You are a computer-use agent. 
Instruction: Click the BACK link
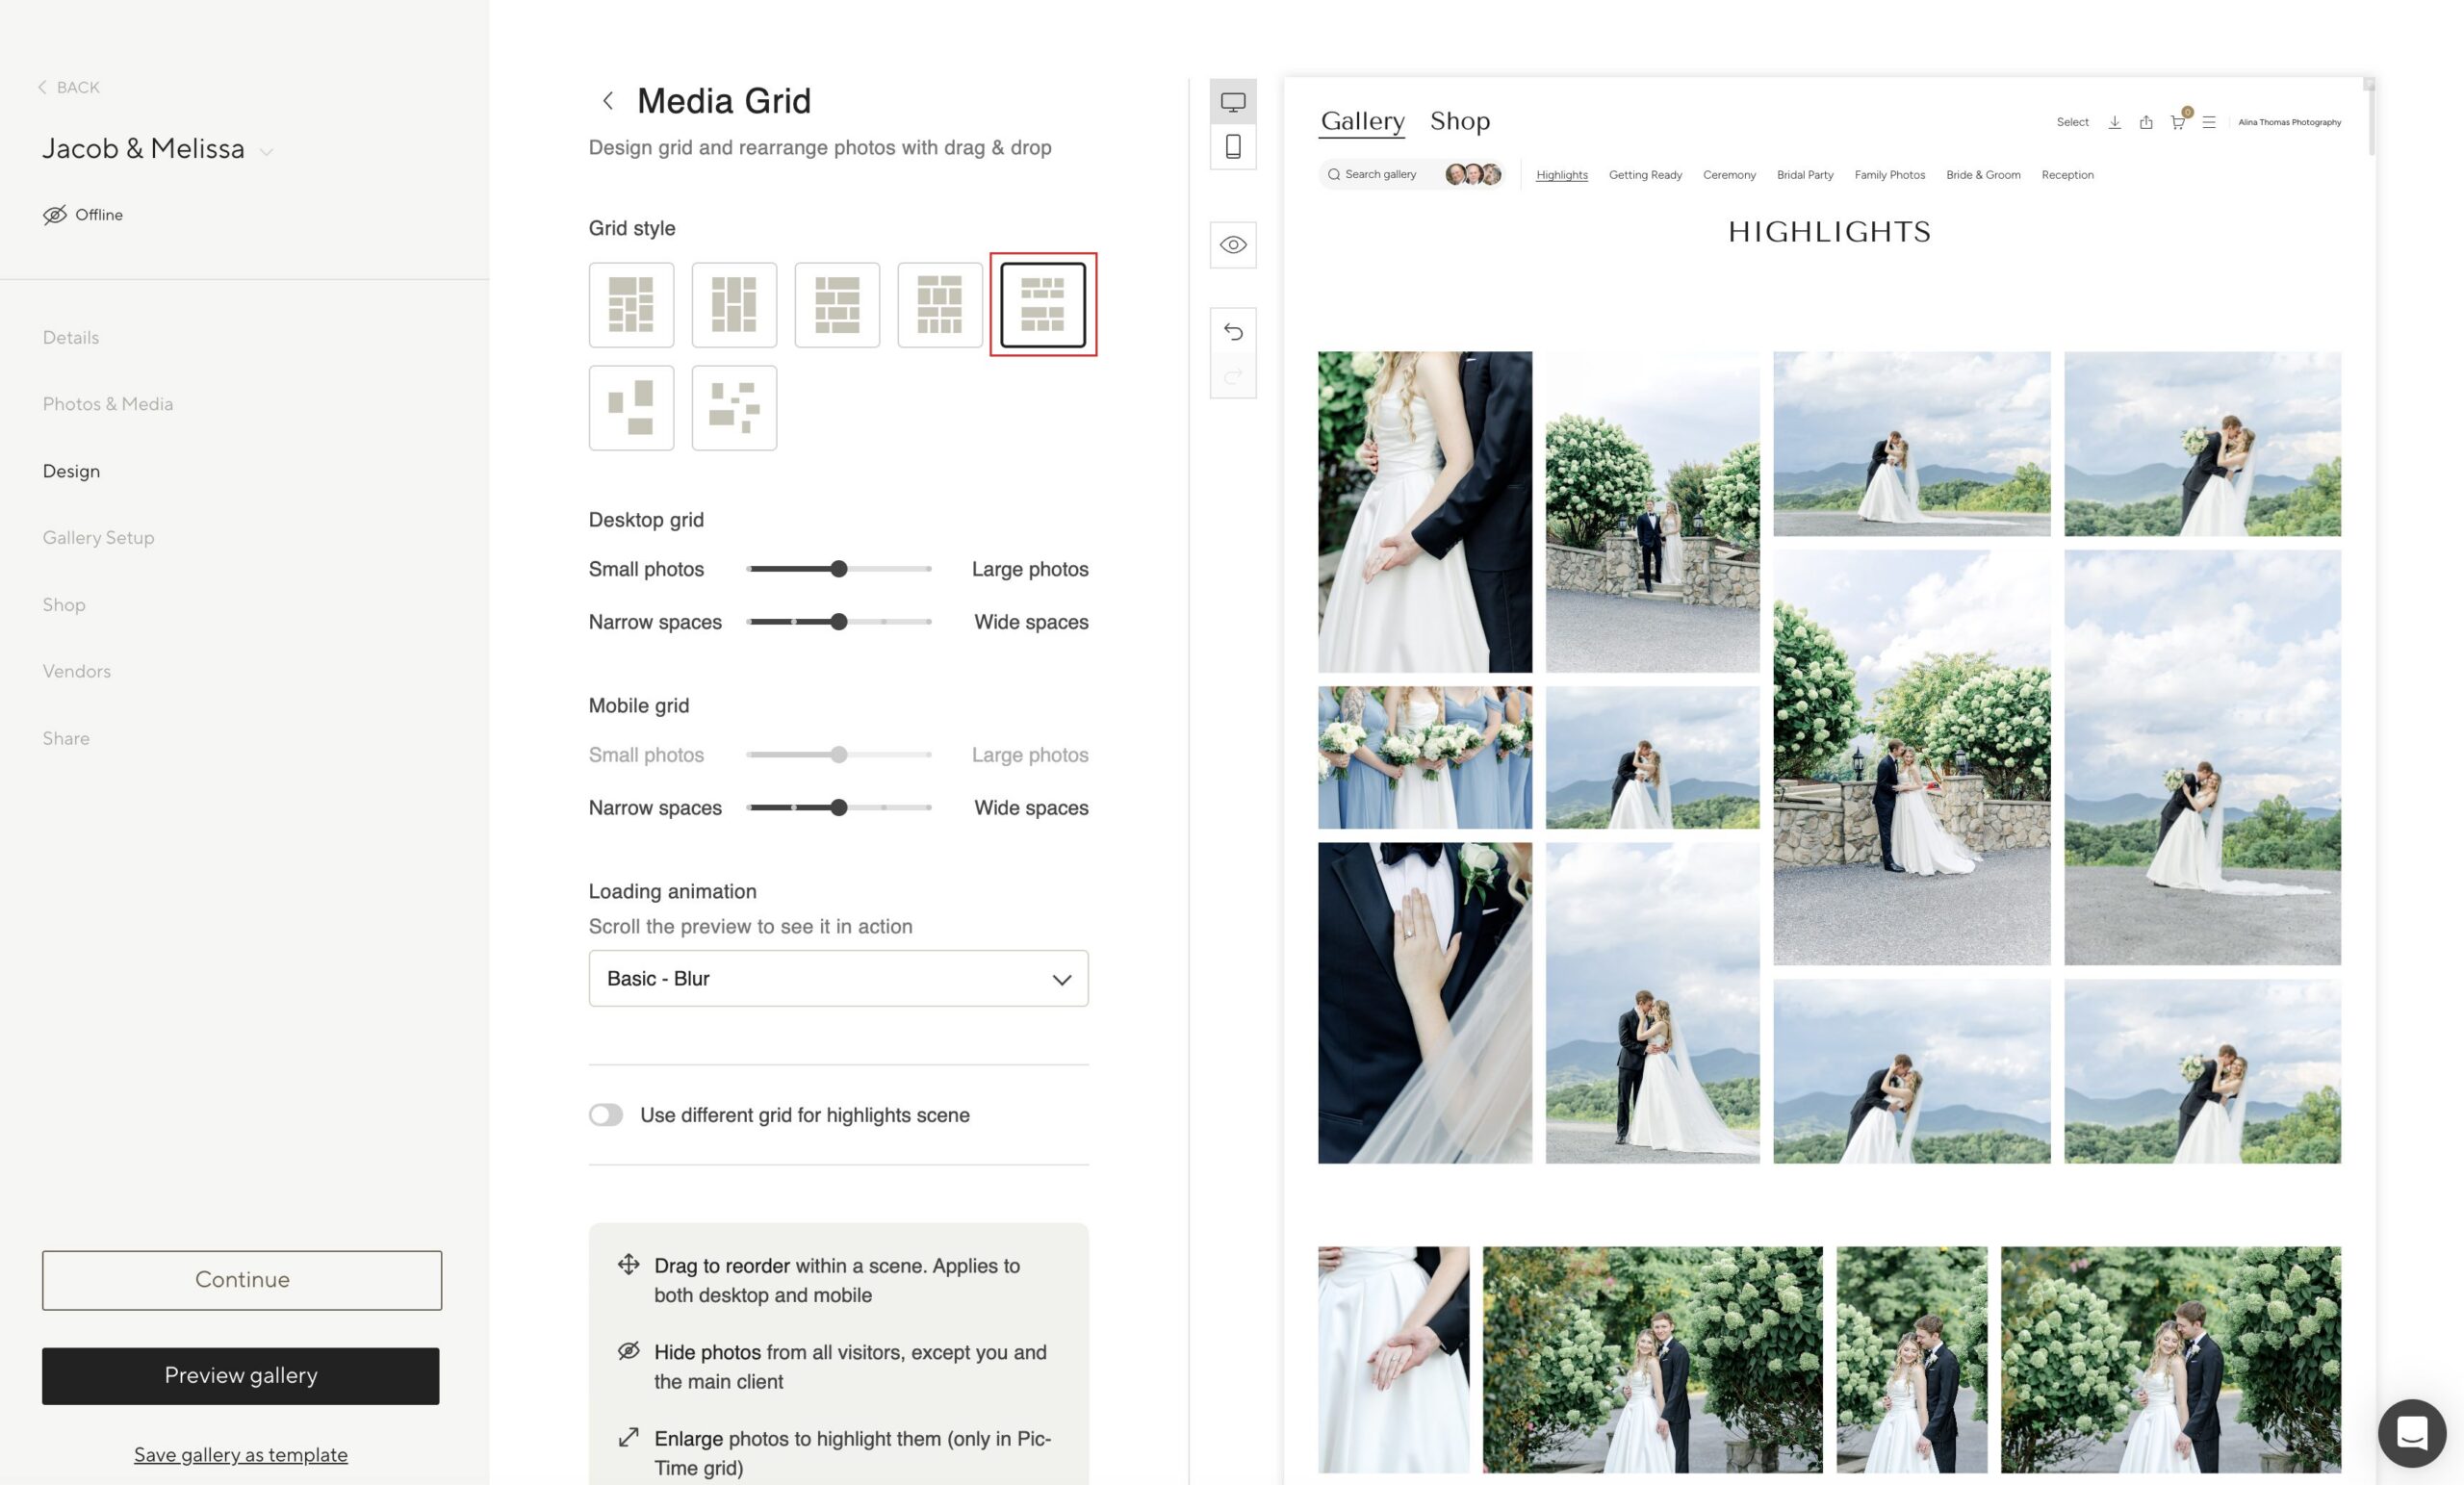tap(68, 87)
